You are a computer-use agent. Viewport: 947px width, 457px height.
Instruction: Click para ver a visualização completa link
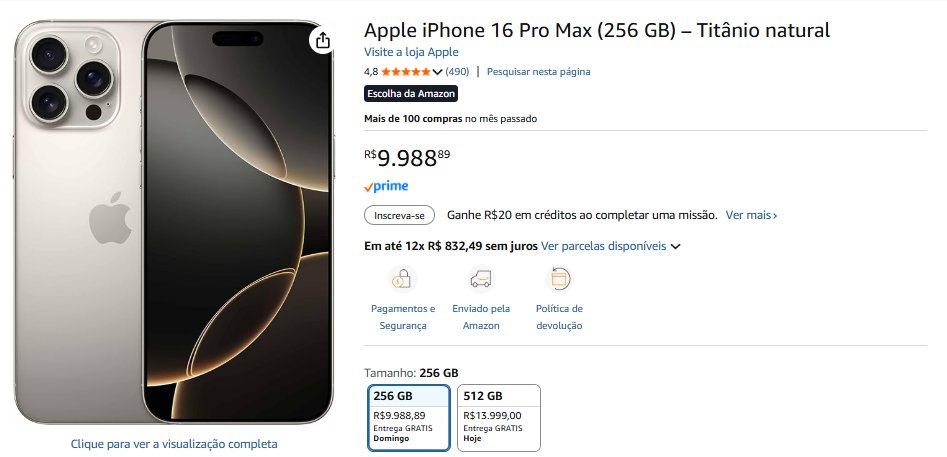[x=174, y=444]
